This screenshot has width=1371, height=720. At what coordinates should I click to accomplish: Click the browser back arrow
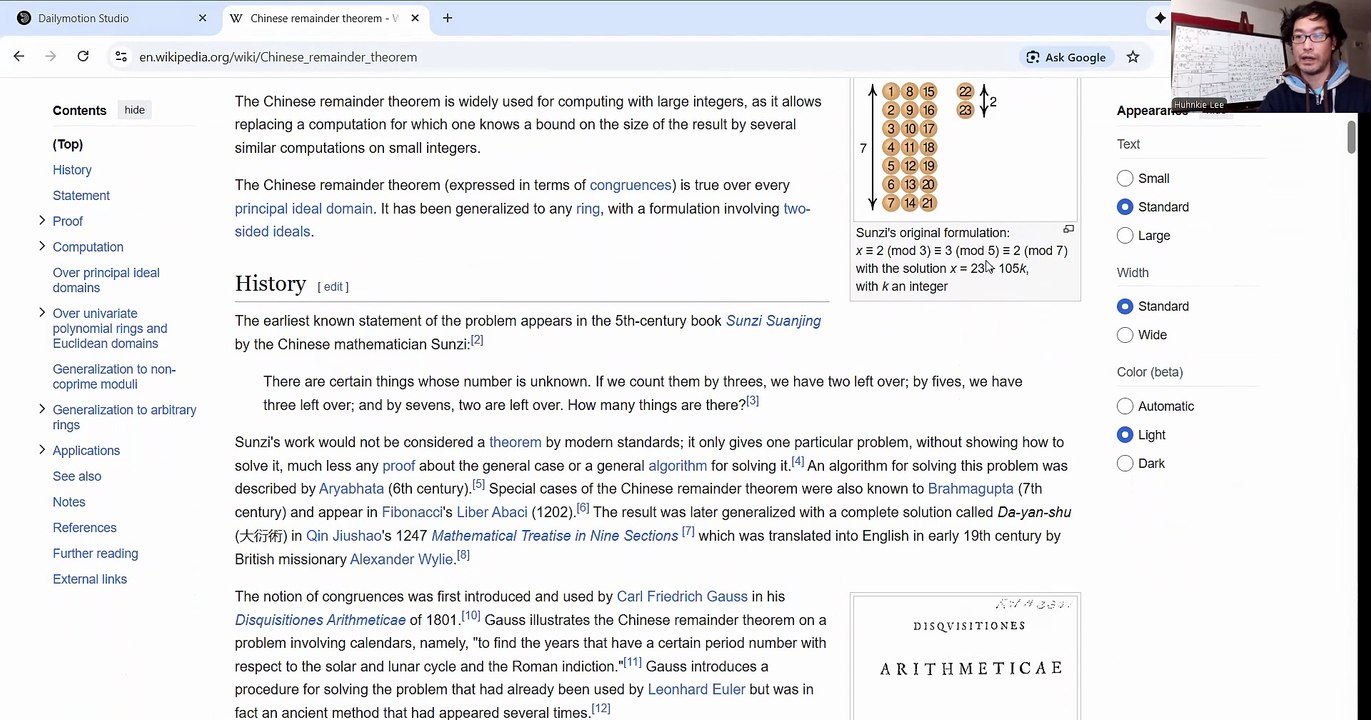[18, 57]
